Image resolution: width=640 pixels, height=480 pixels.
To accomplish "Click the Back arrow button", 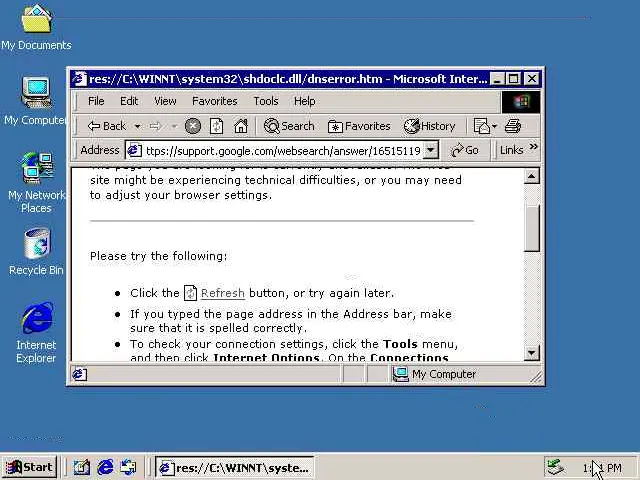I will tap(107, 126).
